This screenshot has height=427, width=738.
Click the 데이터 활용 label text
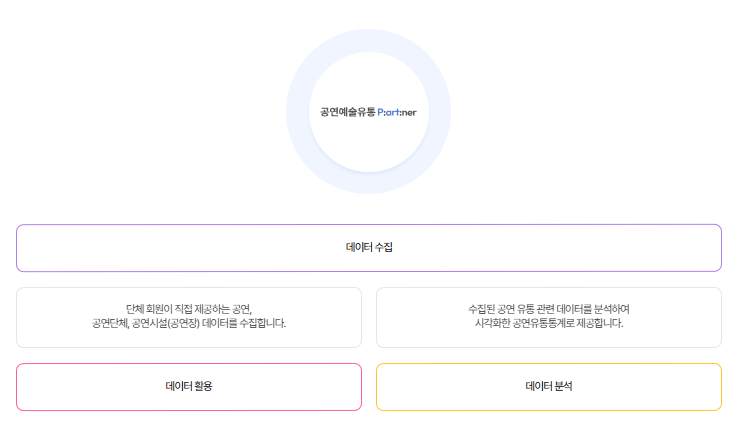(189, 386)
